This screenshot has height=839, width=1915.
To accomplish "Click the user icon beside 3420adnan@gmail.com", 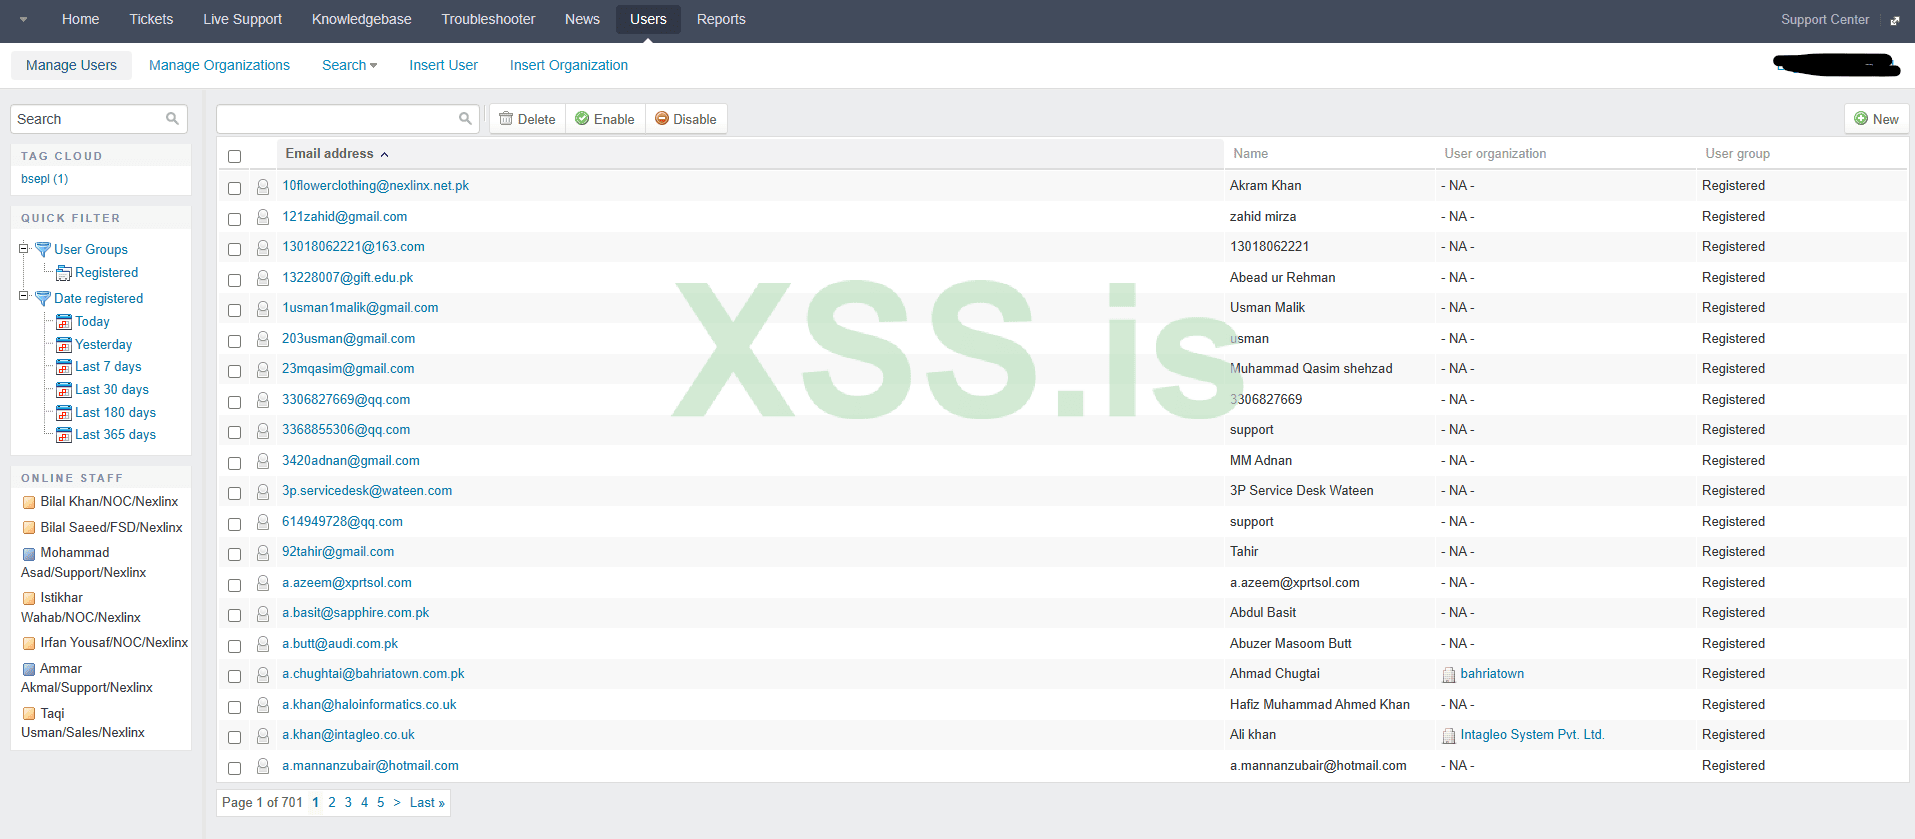I will 263,461.
